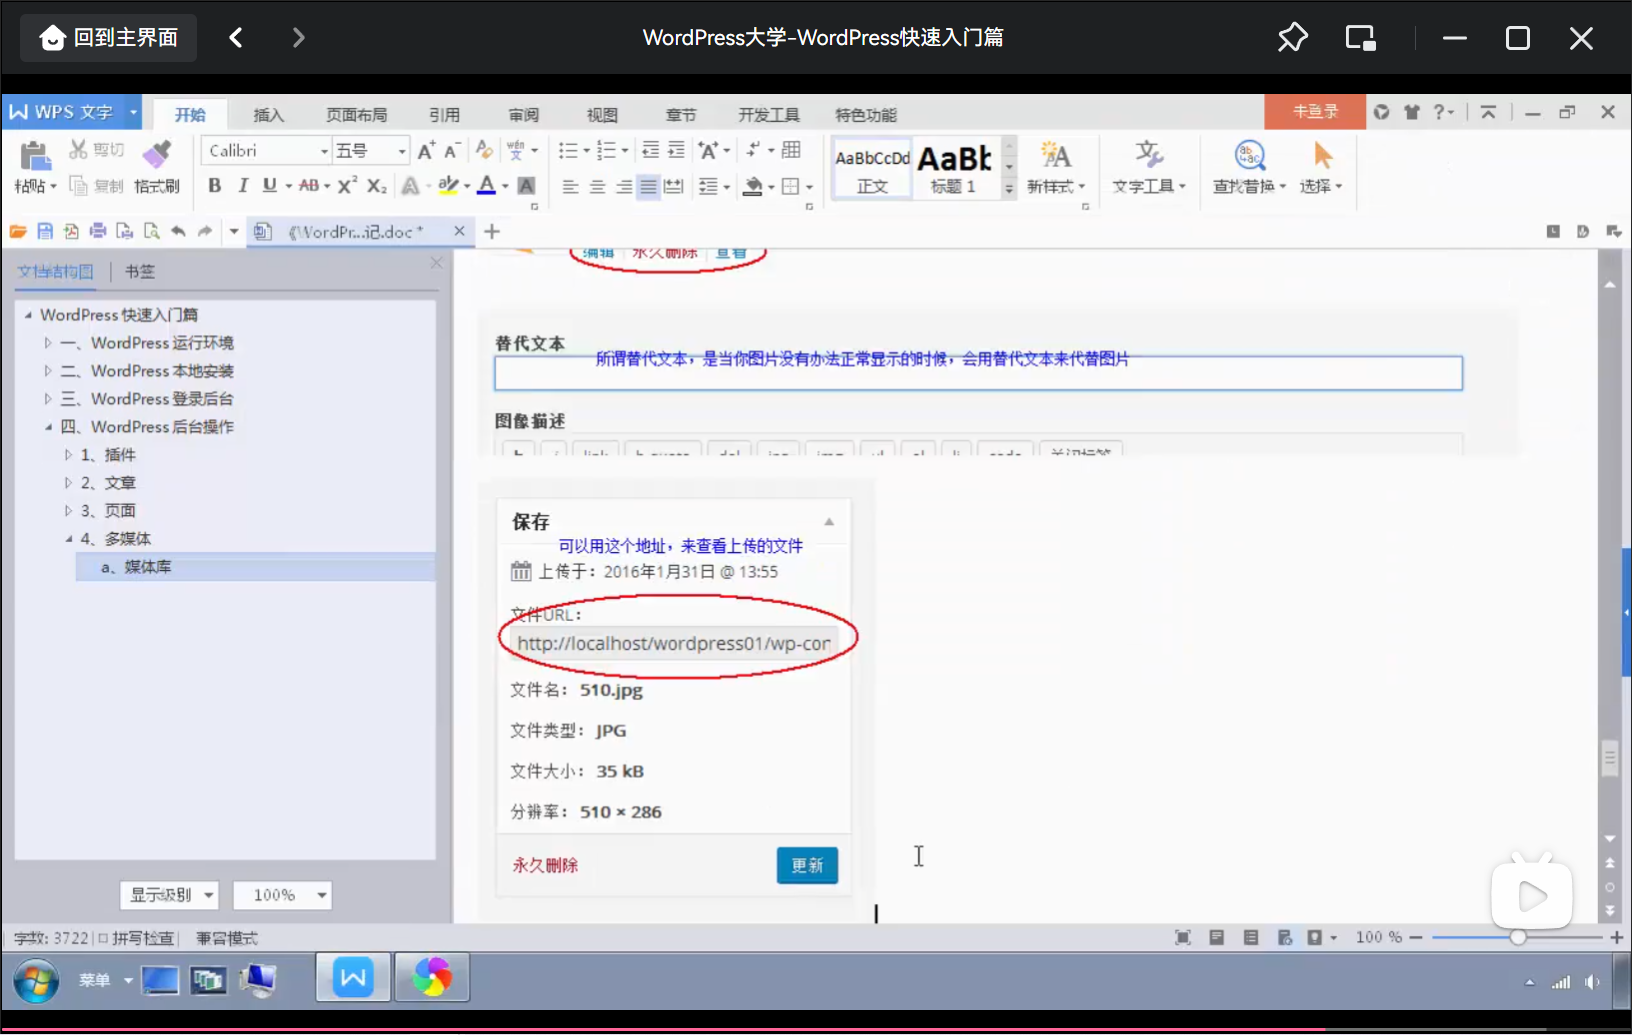This screenshot has width=1632, height=1035.
Task: Align text right
Action: pos(623,186)
